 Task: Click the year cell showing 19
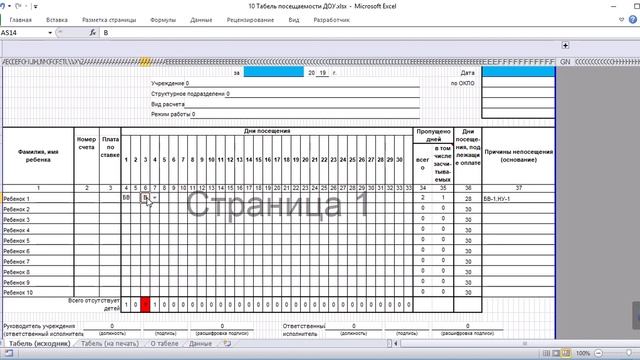(322, 73)
